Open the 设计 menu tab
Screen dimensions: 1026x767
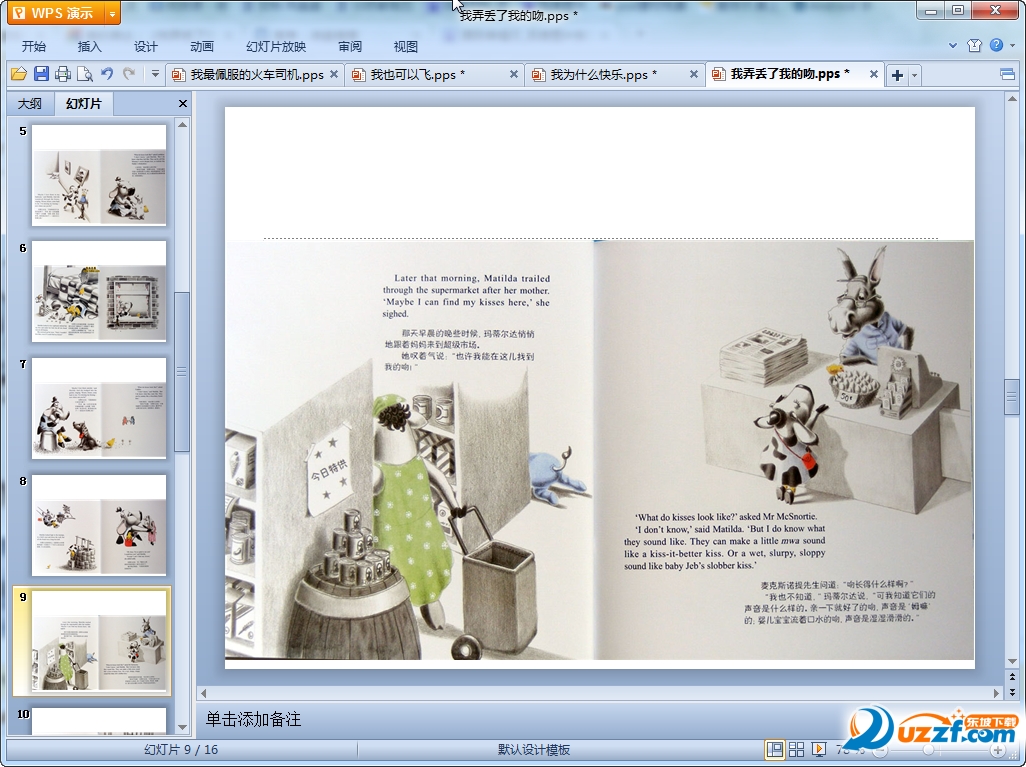pos(145,46)
